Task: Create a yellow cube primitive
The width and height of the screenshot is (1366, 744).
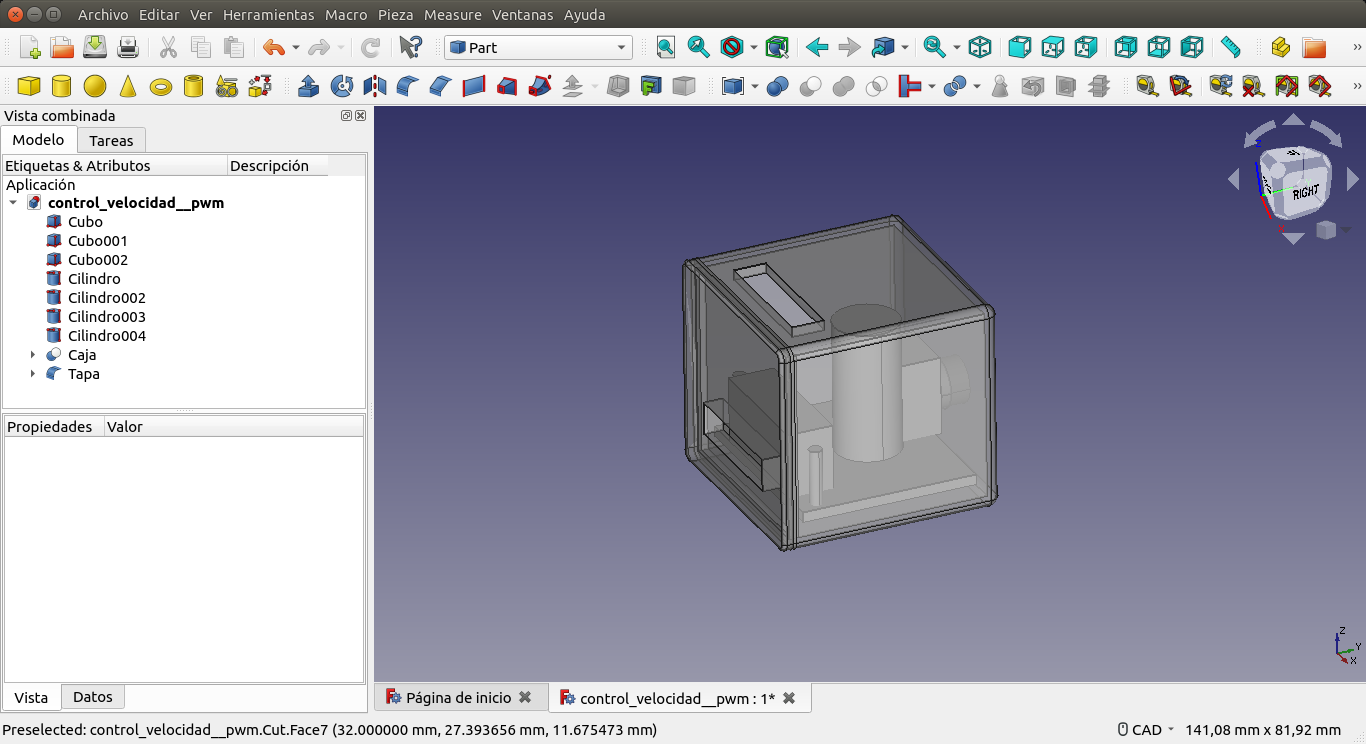Action: pos(29,87)
